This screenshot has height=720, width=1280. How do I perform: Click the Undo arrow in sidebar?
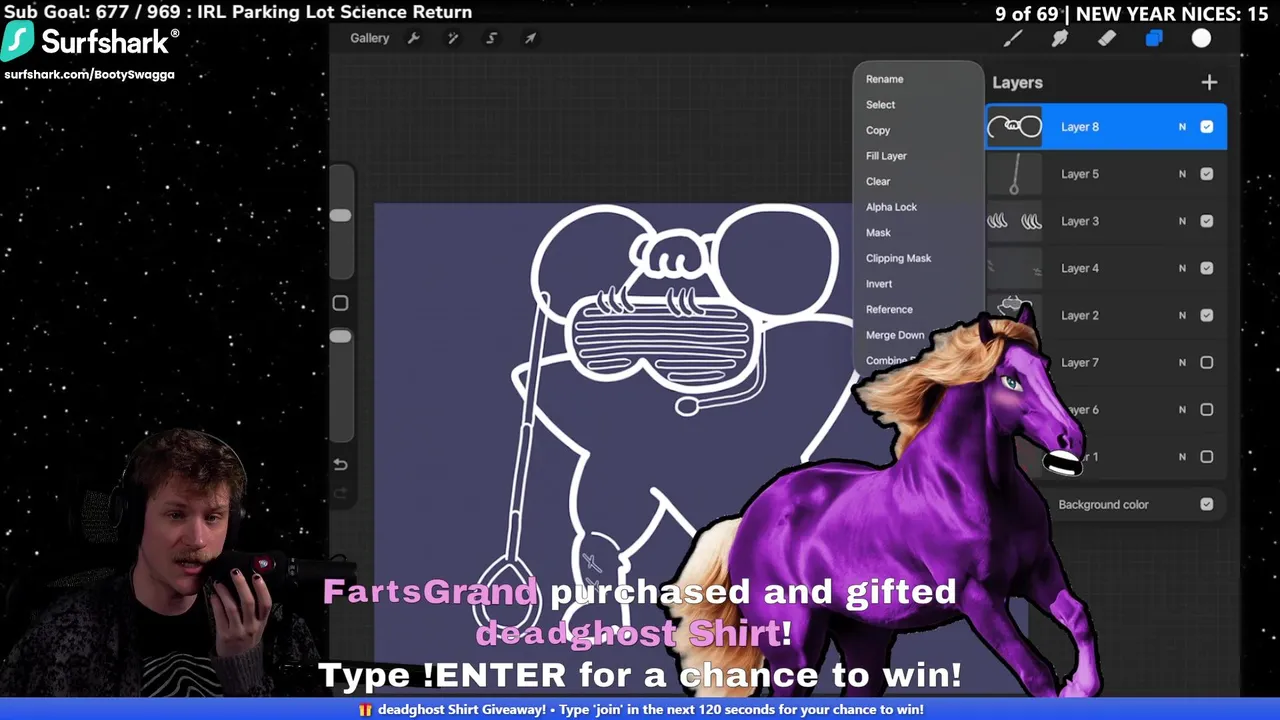(x=340, y=465)
